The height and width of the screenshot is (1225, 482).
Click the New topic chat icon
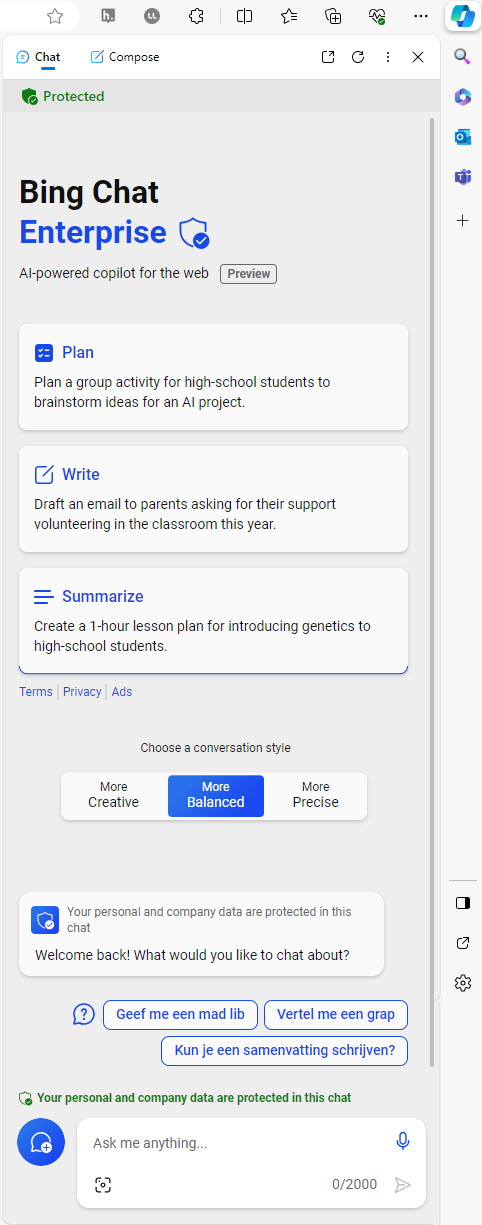click(x=41, y=1142)
